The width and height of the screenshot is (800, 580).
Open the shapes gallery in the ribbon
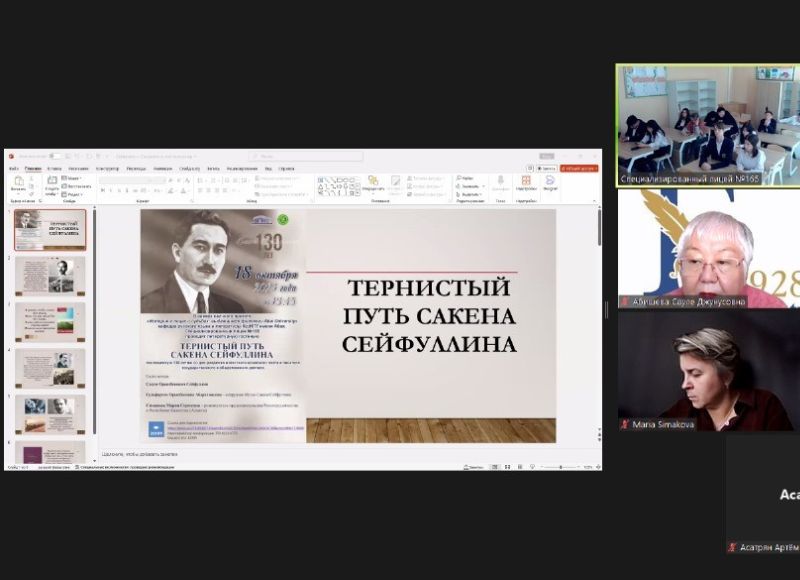pos(338,185)
